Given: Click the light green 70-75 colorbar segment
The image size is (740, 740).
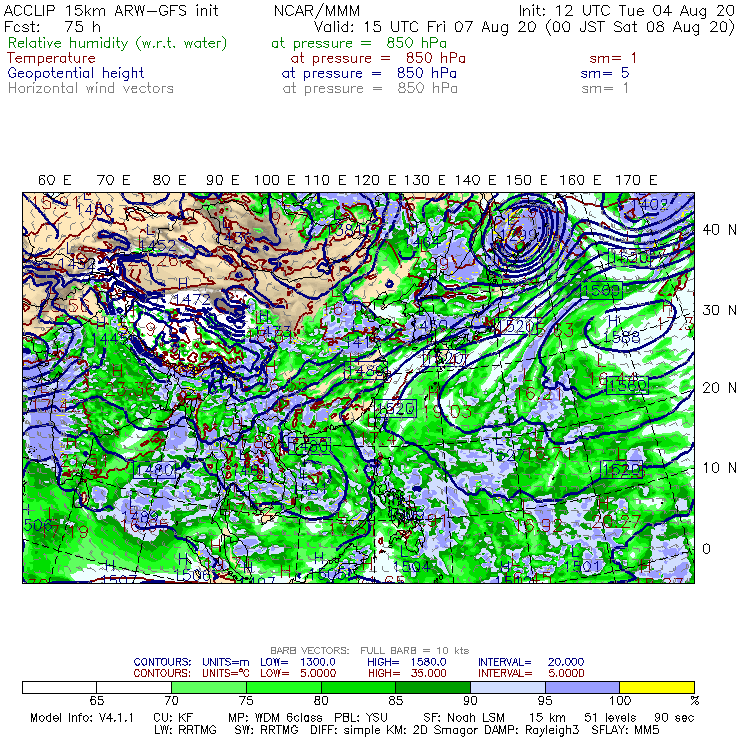Looking at the screenshot, I should pyautogui.click(x=209, y=687).
